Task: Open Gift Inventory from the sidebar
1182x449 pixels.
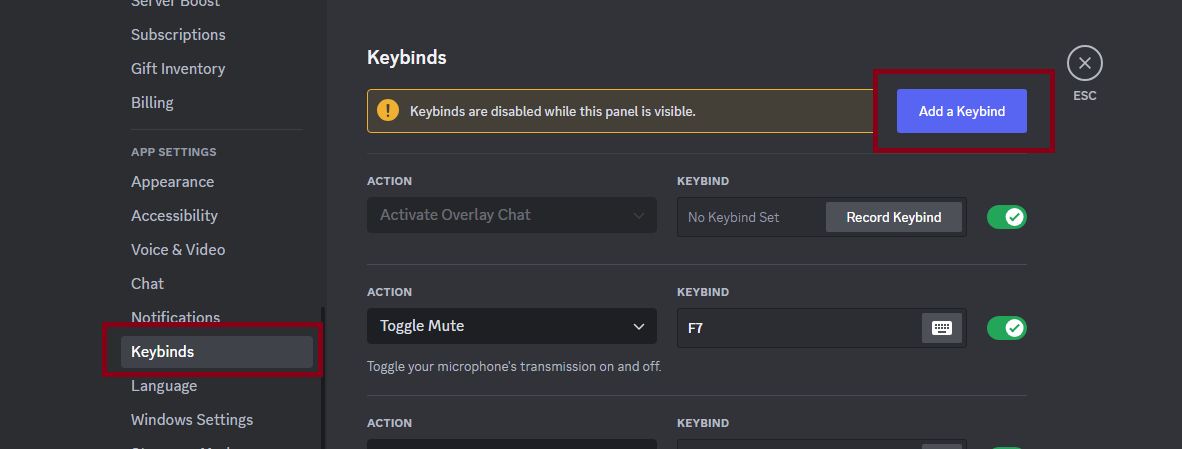Action: (x=178, y=69)
